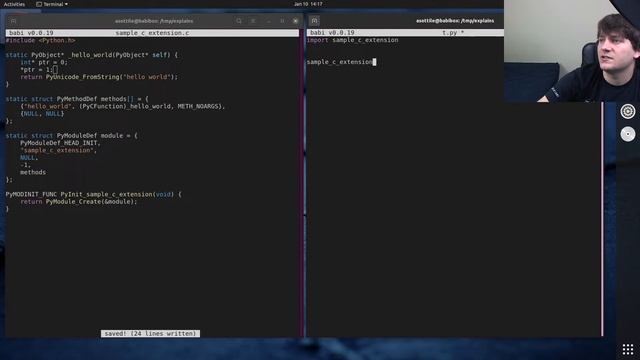Click the _hello_world function definition line
Image resolution: width=640 pixels, height=360 pixels.
point(91,55)
